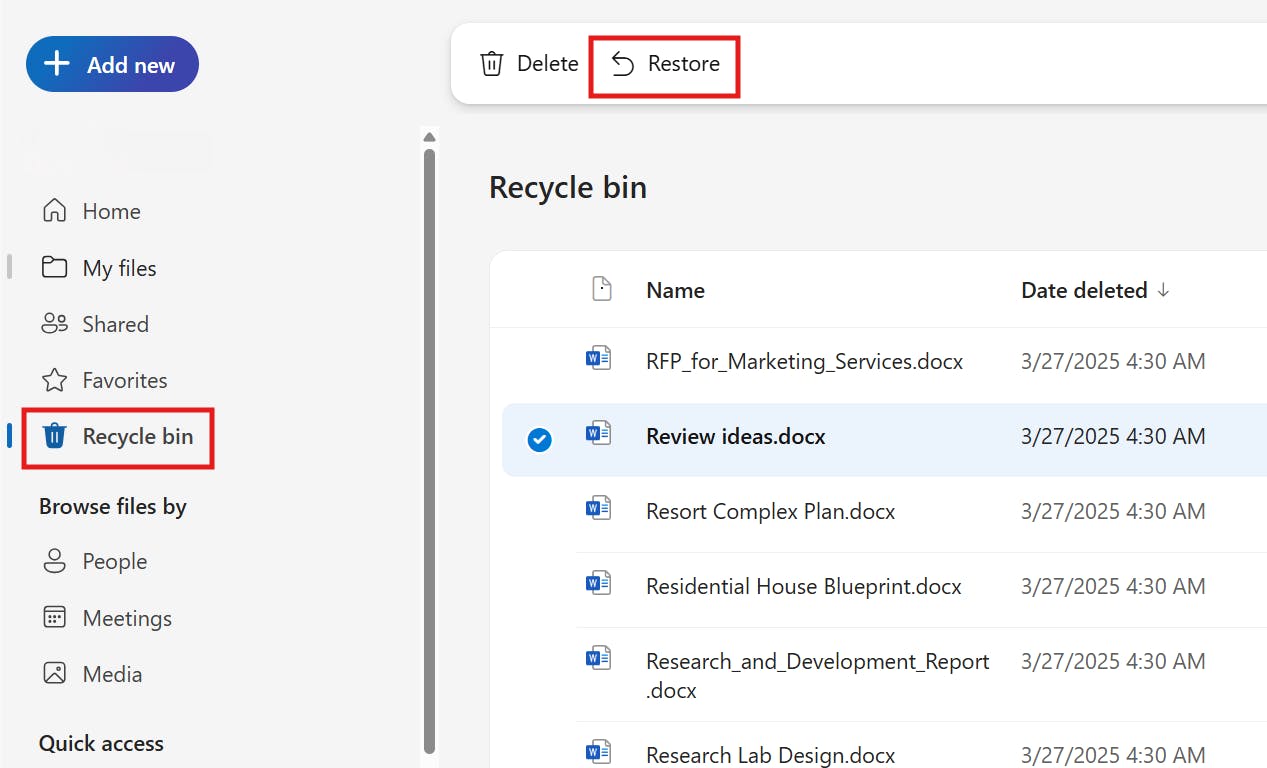
Task: Click the Name column header
Action: click(675, 290)
